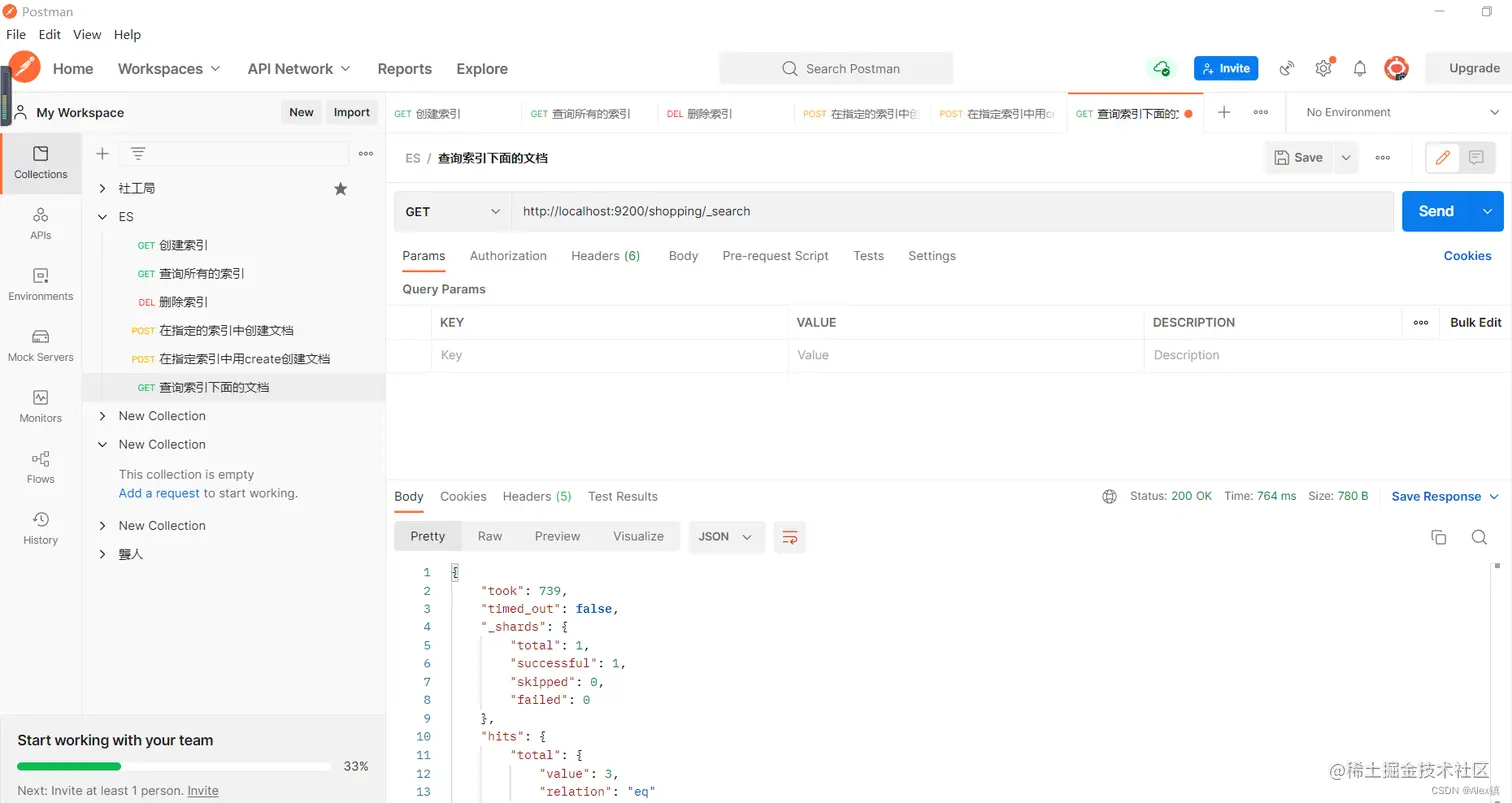The width and height of the screenshot is (1512, 803).
Task: Open the History sidebar section
Action: [41, 528]
